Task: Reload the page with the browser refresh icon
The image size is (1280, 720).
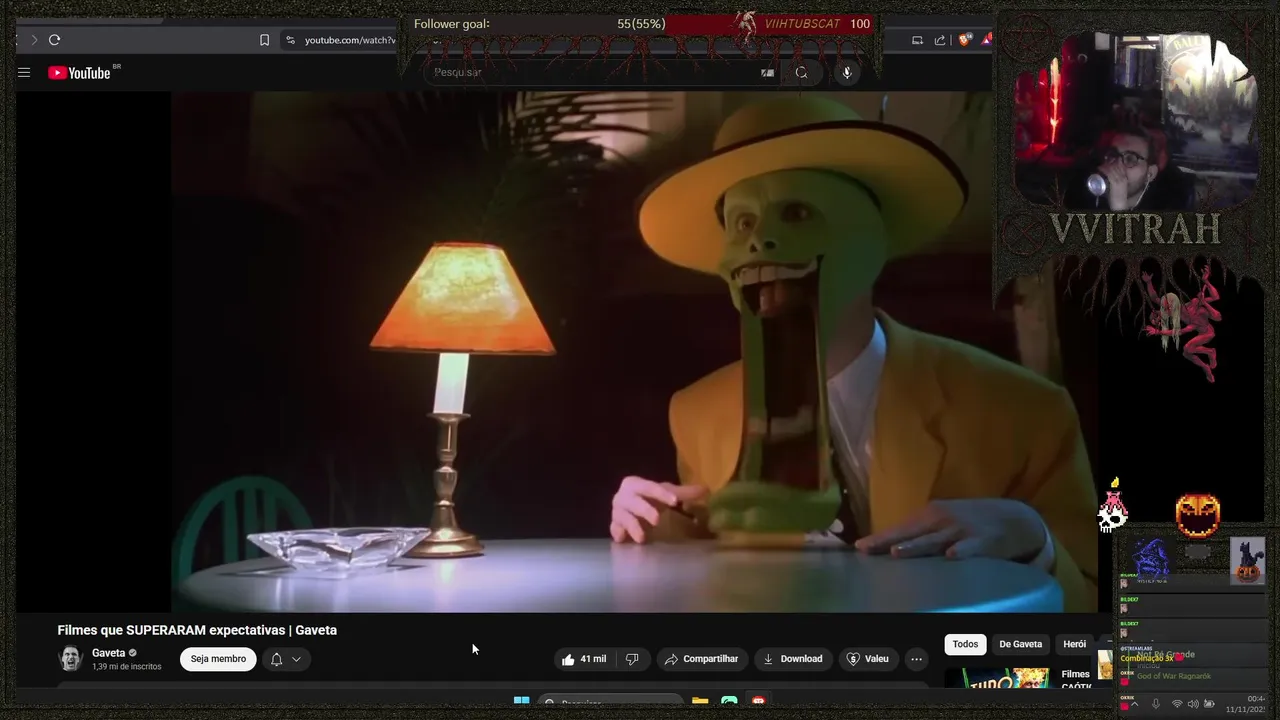Action: [54, 40]
